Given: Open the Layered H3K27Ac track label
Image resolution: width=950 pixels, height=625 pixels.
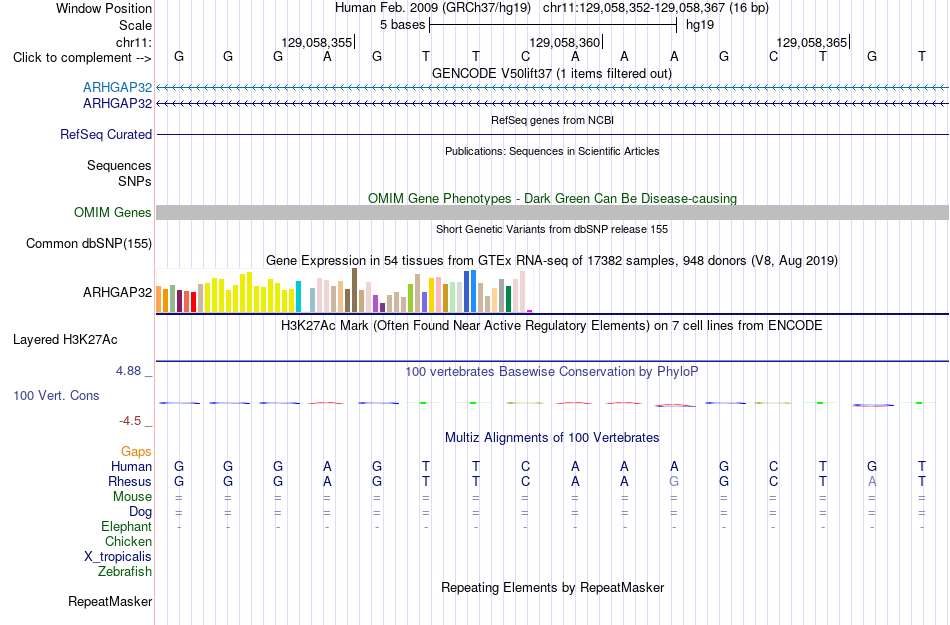Looking at the screenshot, I should pos(65,340).
